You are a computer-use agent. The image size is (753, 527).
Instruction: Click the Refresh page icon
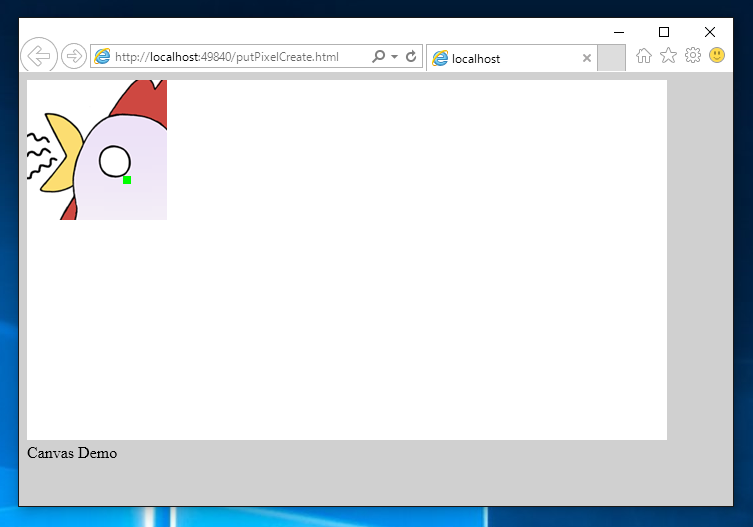tap(411, 56)
